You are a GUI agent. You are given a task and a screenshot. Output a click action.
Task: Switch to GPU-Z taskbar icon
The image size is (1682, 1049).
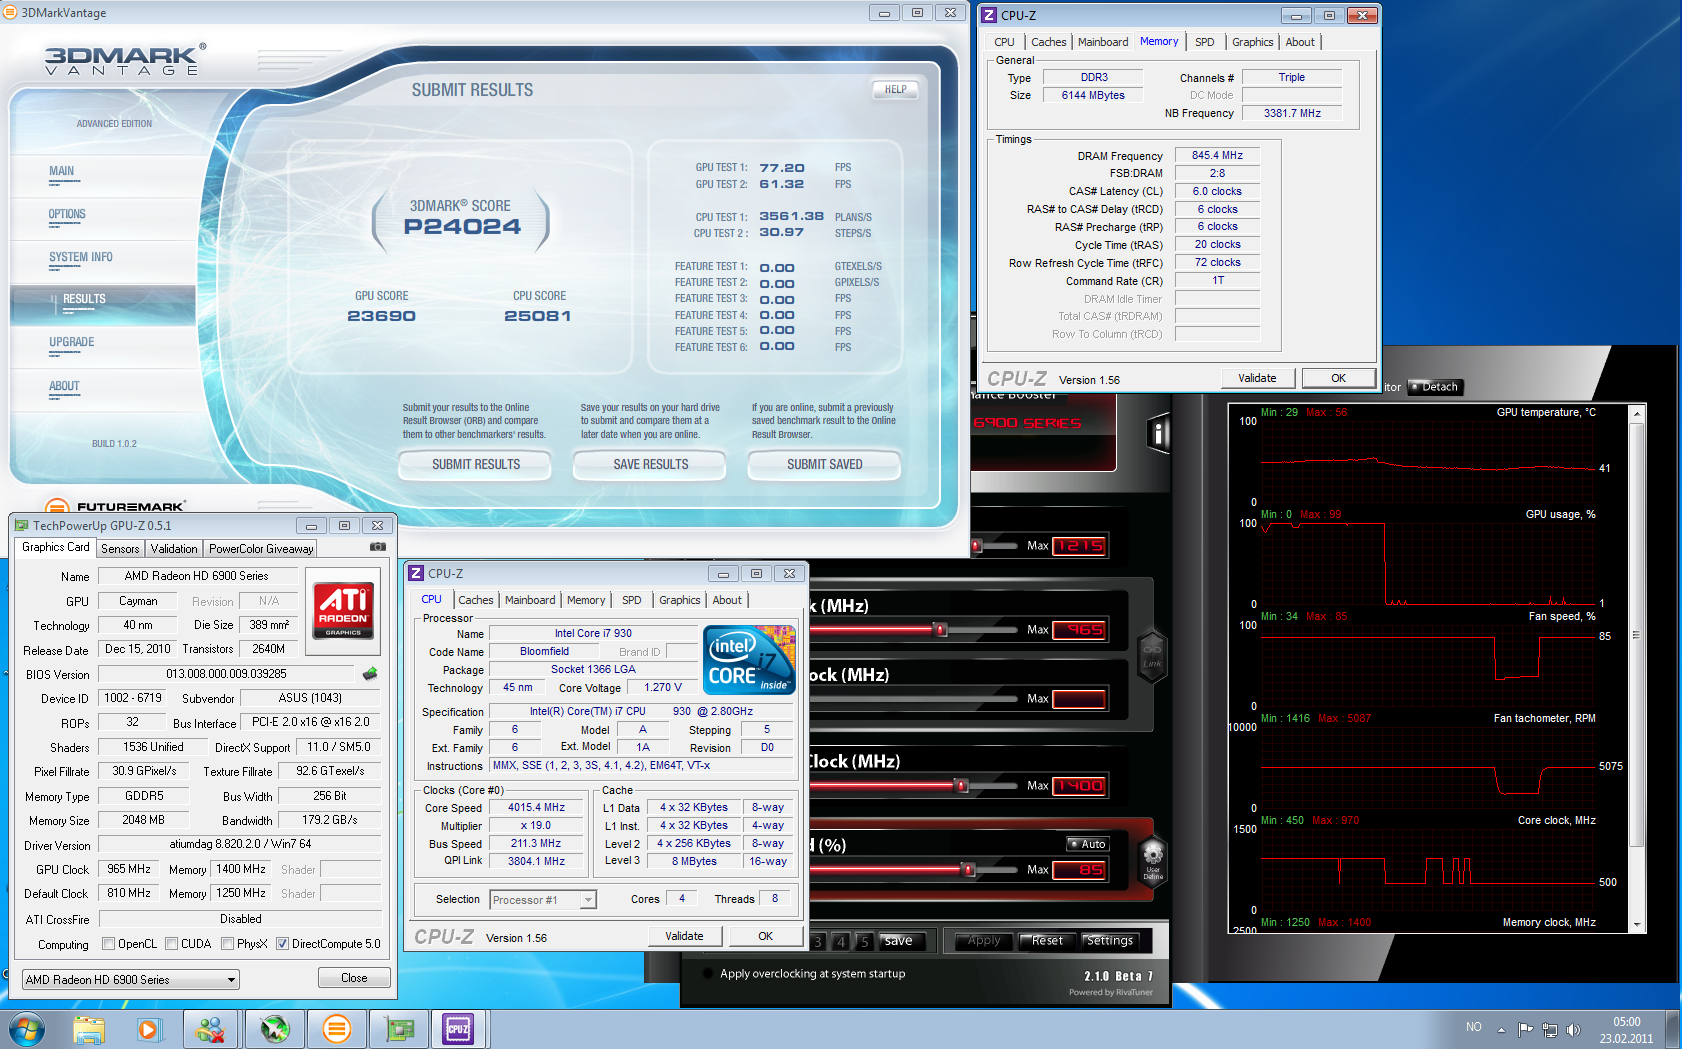399,1029
